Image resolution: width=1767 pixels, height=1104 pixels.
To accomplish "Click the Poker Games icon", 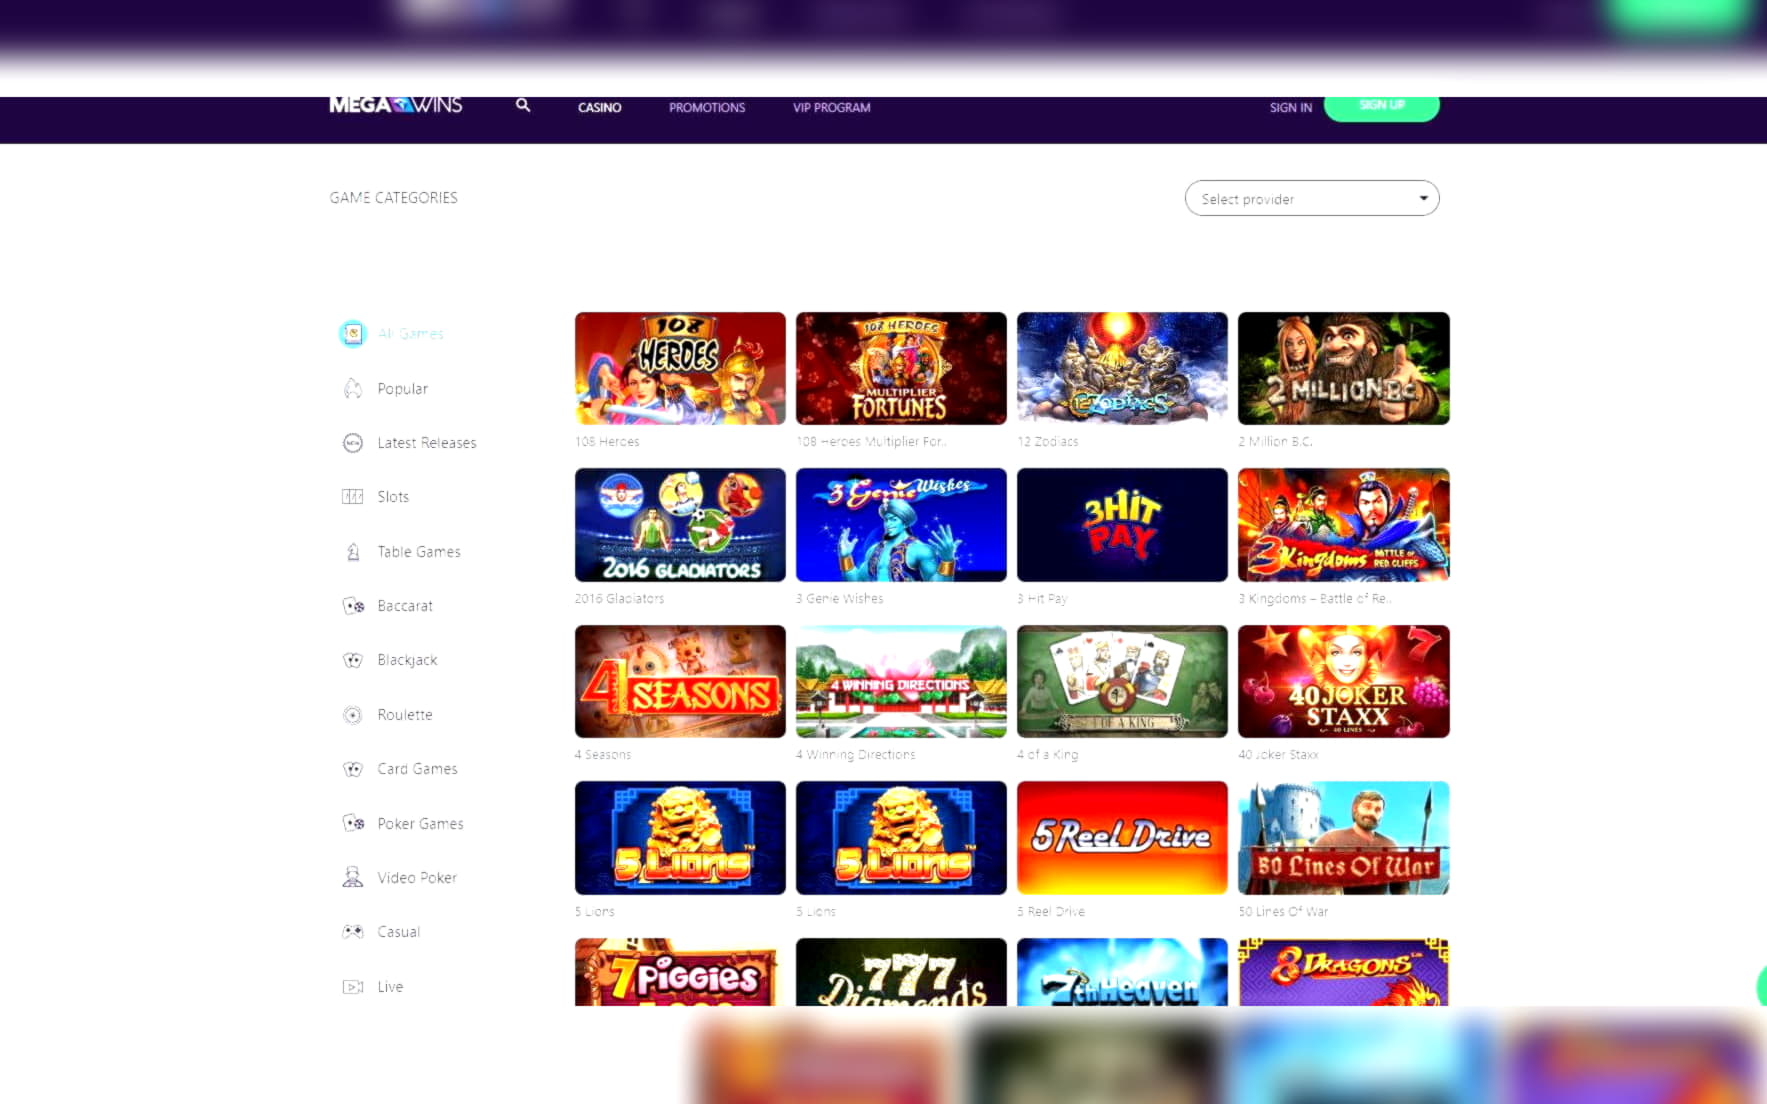I will [x=353, y=823].
